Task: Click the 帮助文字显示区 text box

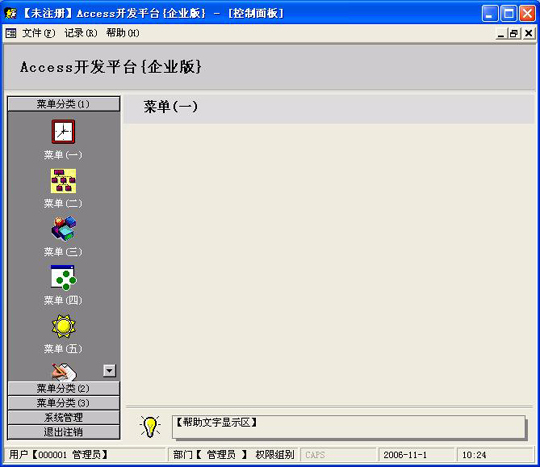Action: [x=349, y=427]
